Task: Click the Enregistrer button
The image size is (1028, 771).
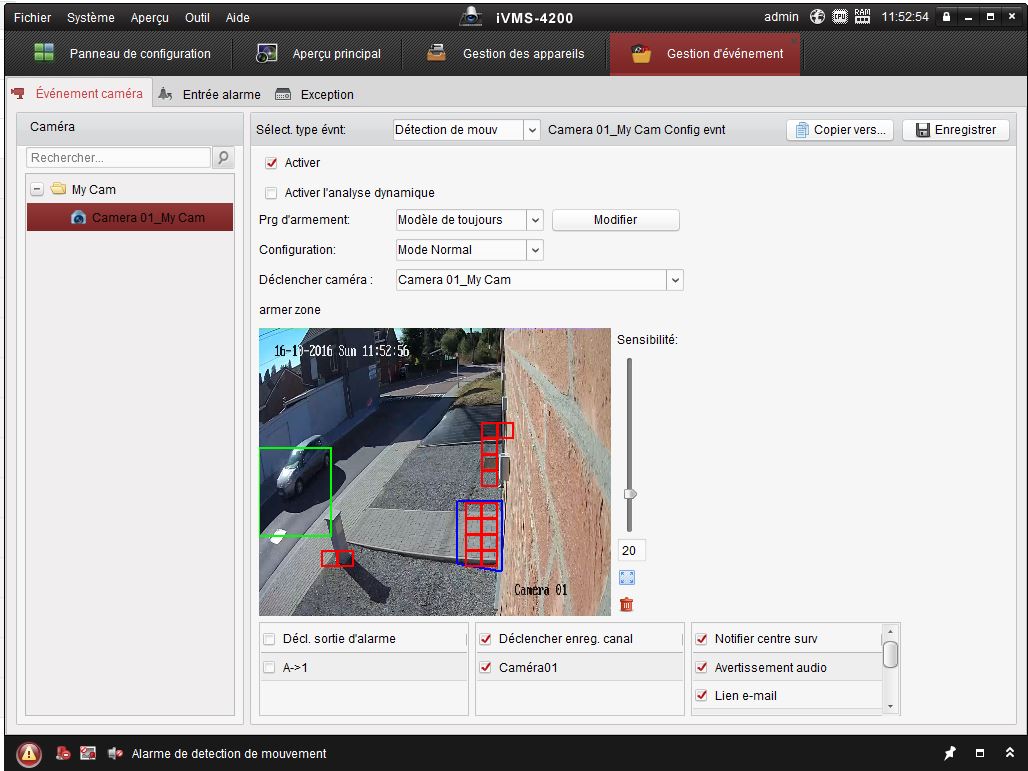Action: click(x=956, y=130)
